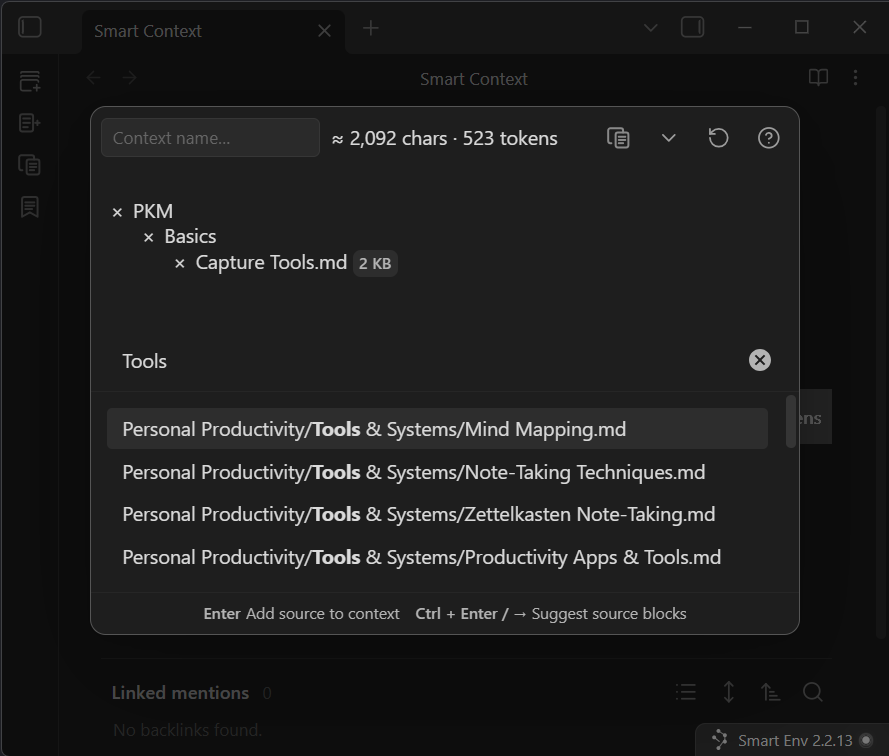Click the refresh context icon
This screenshot has width=889, height=756.
718,138
